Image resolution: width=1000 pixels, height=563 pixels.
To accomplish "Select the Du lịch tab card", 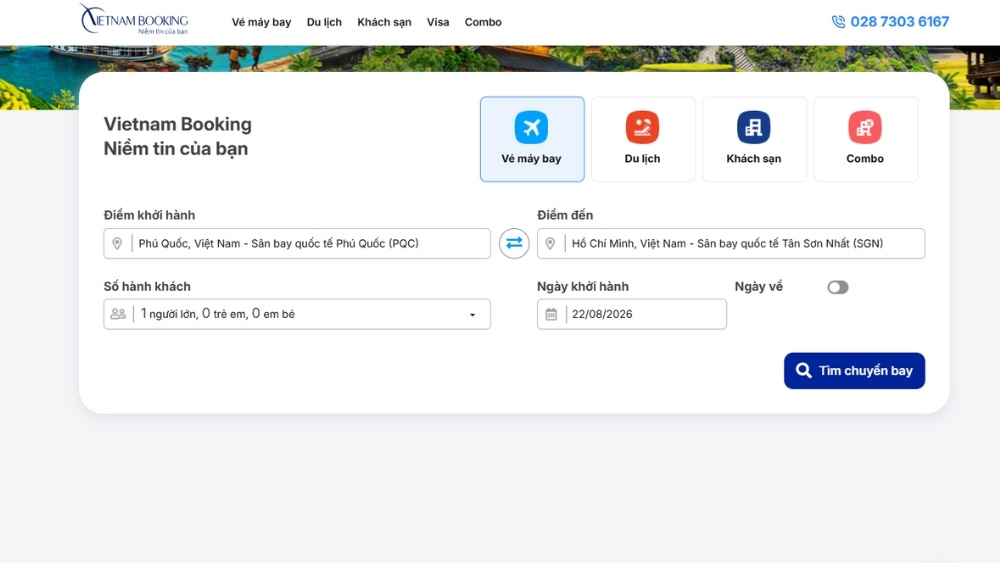I will (x=643, y=139).
